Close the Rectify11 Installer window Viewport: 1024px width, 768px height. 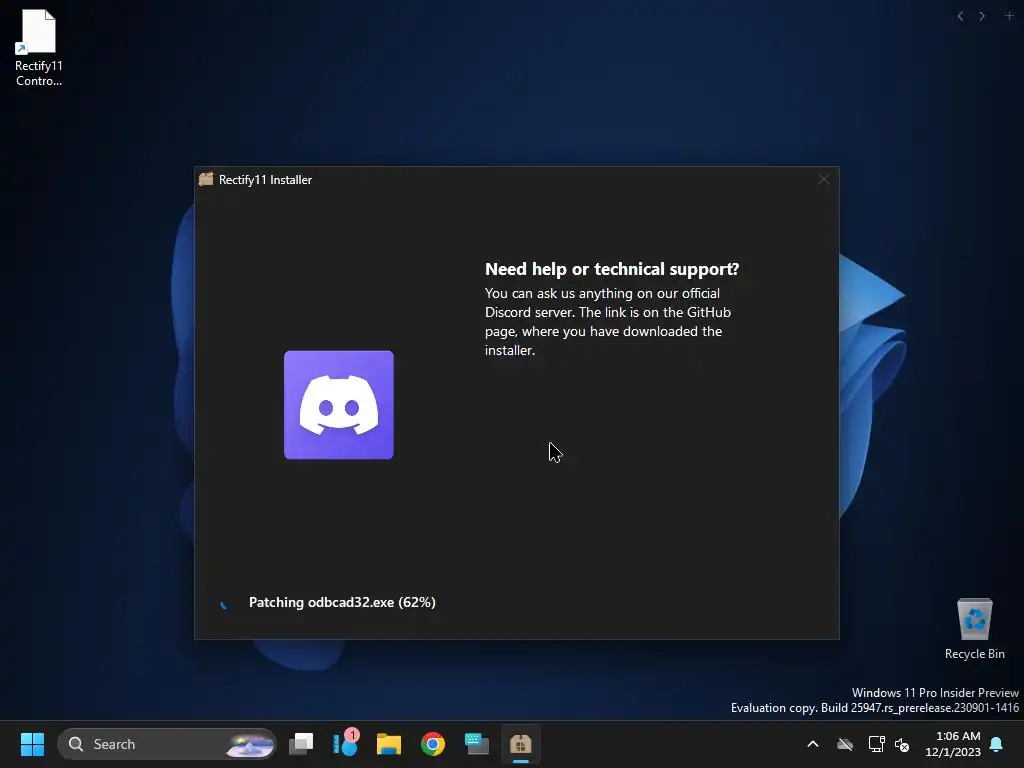(x=824, y=180)
